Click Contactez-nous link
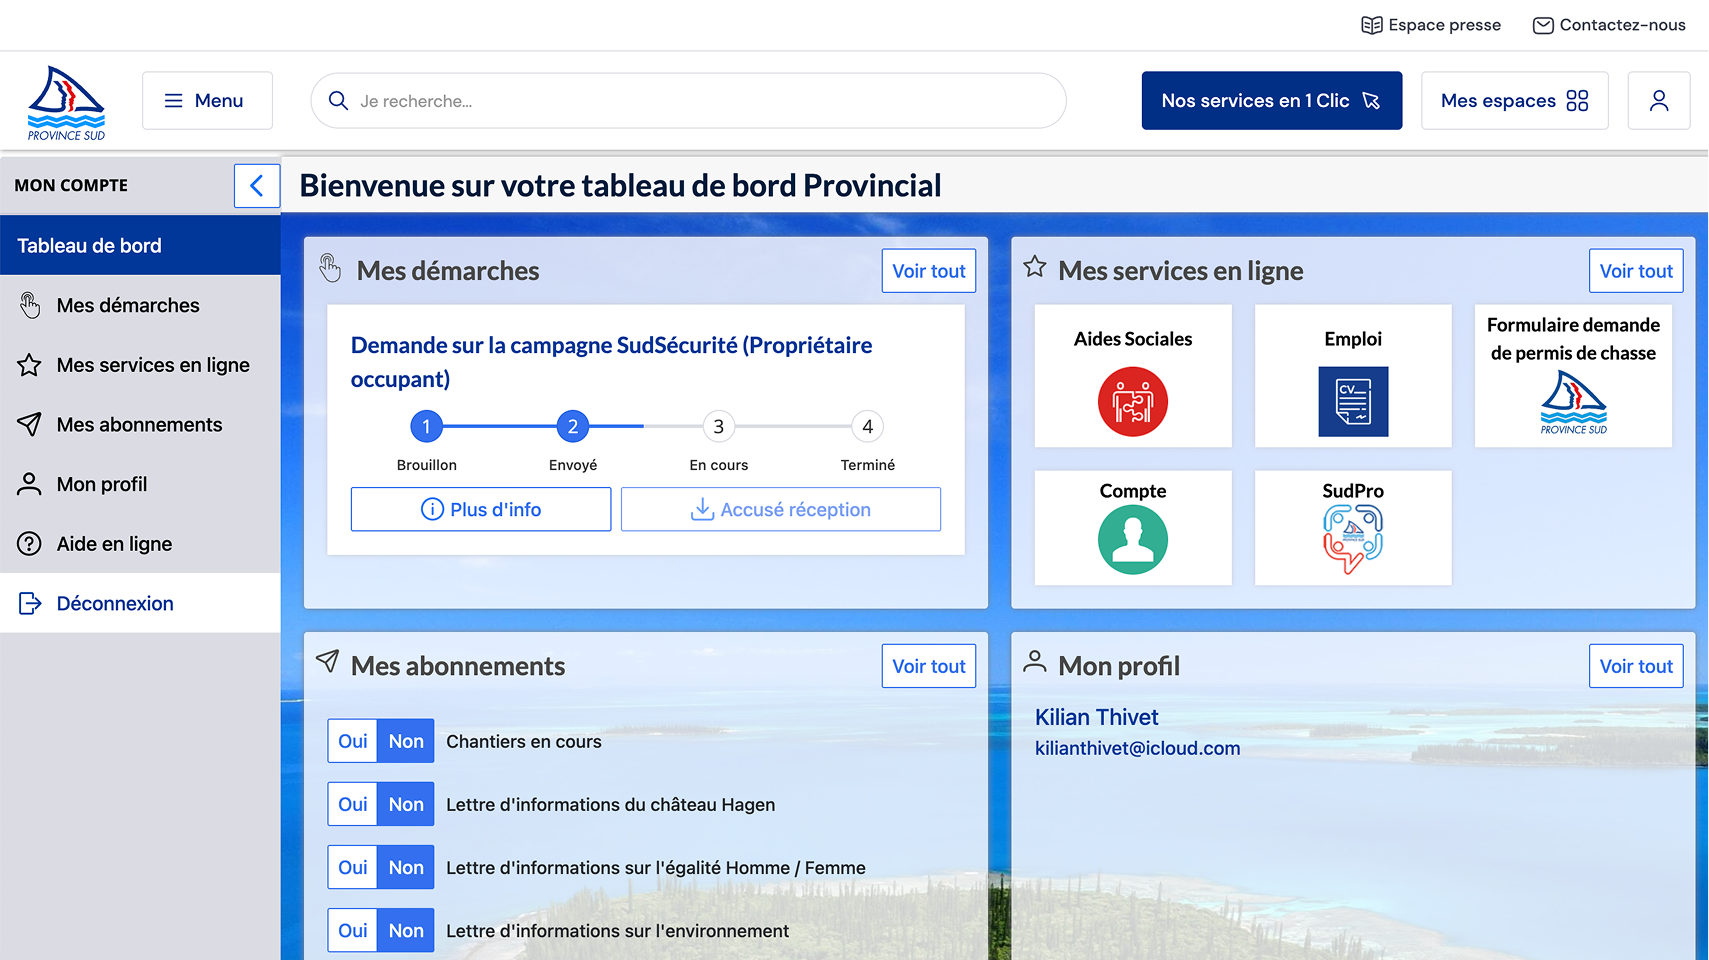1709x960 pixels. click(1609, 25)
